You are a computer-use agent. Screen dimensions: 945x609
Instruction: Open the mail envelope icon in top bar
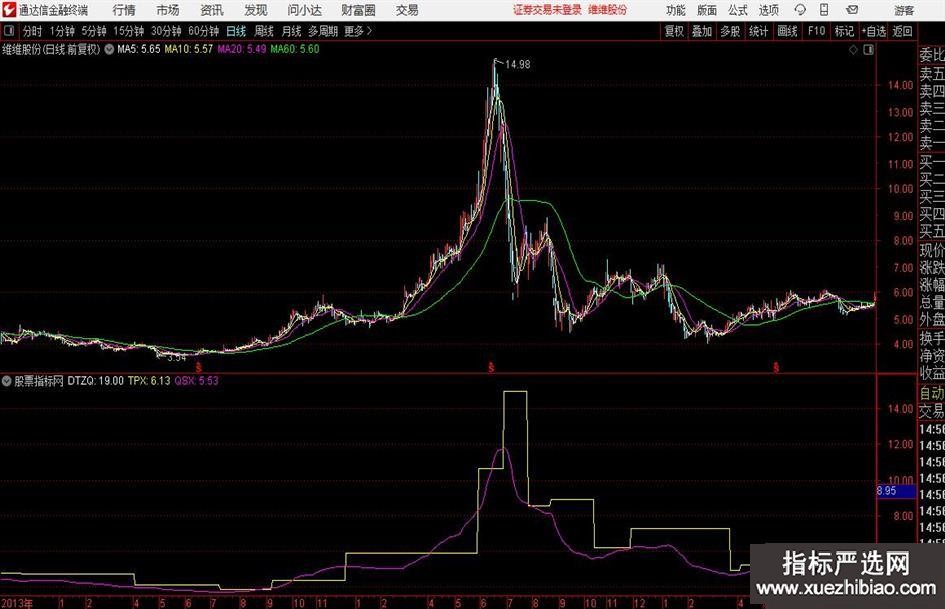click(852, 10)
